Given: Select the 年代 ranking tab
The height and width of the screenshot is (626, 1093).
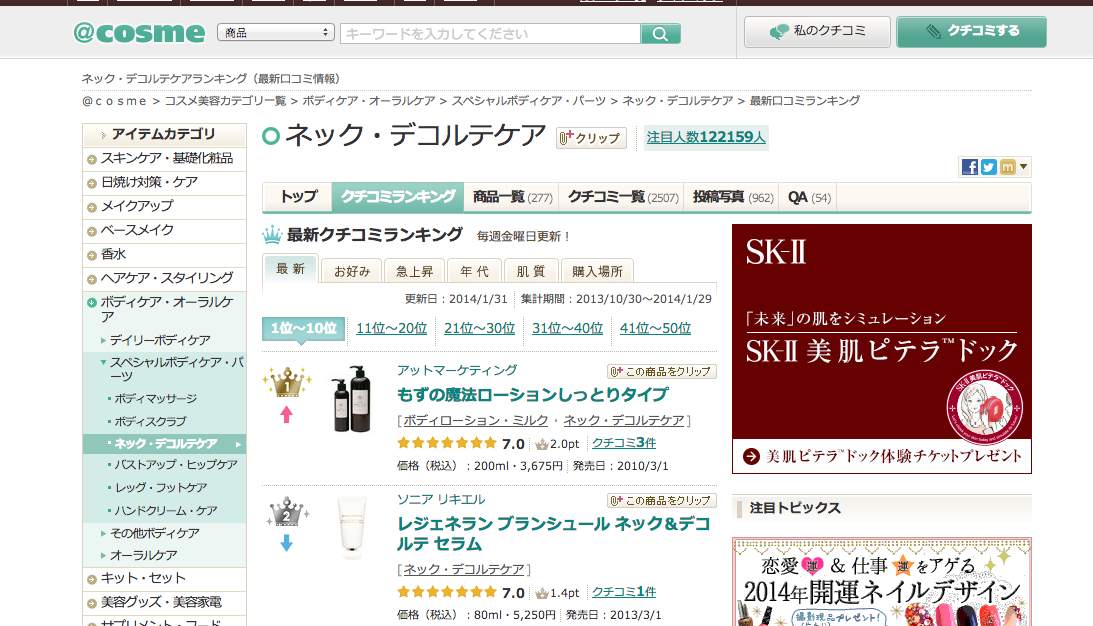Looking at the screenshot, I should point(475,271).
